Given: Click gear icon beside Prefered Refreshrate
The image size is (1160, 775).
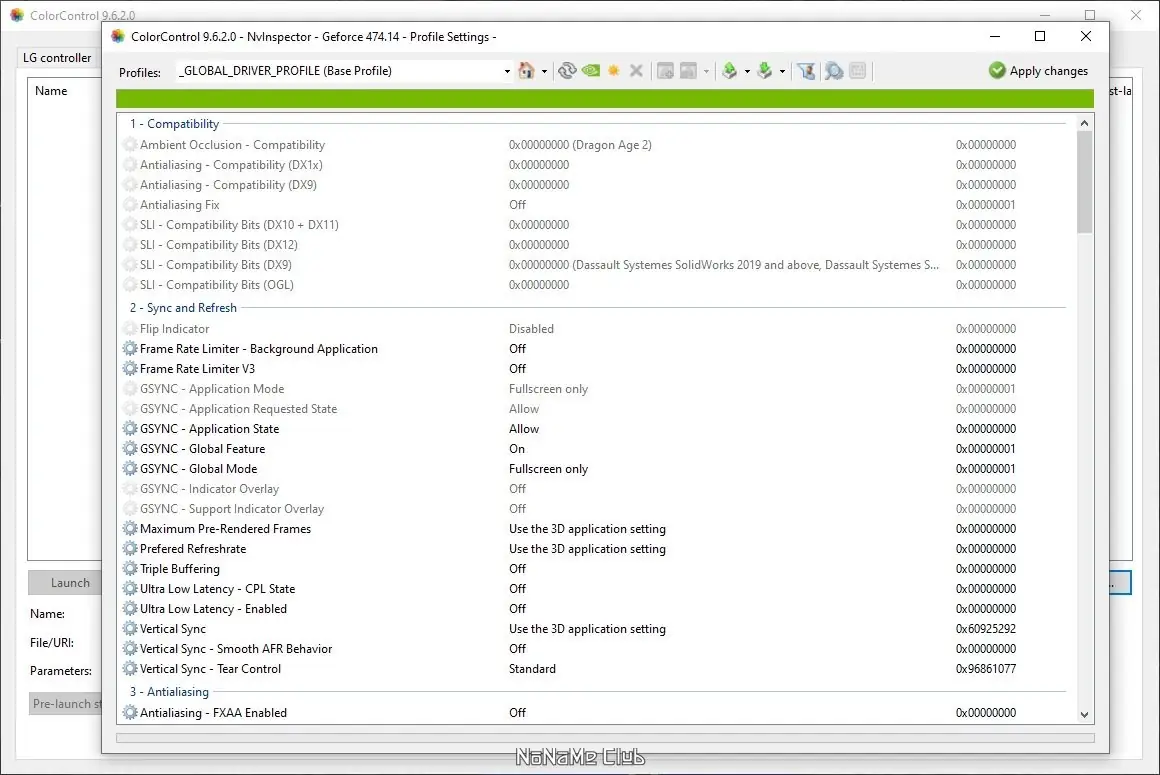Looking at the screenshot, I should pyautogui.click(x=130, y=548).
